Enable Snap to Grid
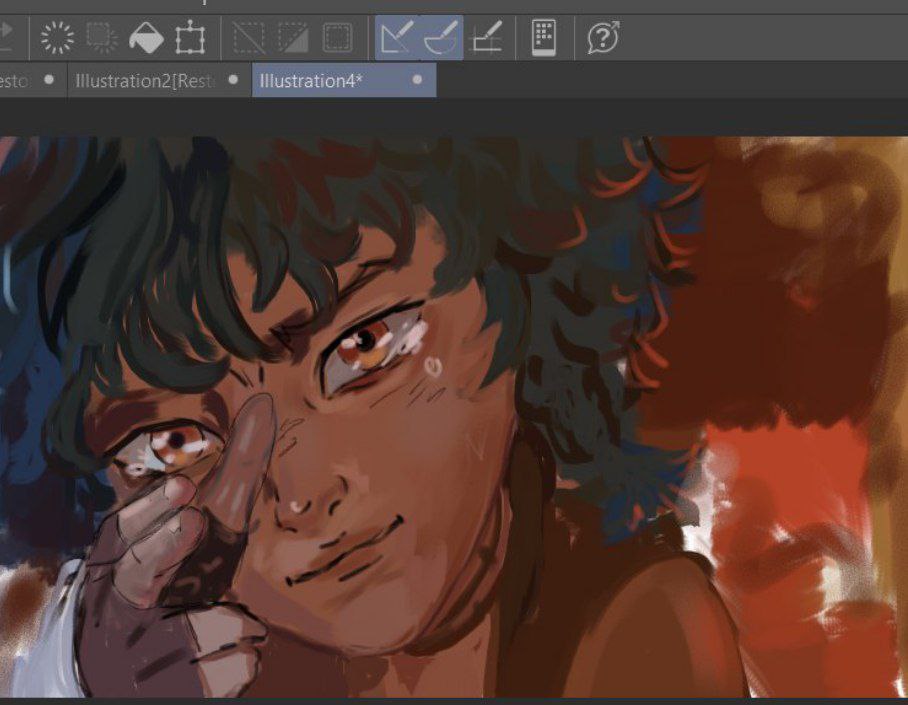Viewport: 908px width, 705px height. click(485, 39)
